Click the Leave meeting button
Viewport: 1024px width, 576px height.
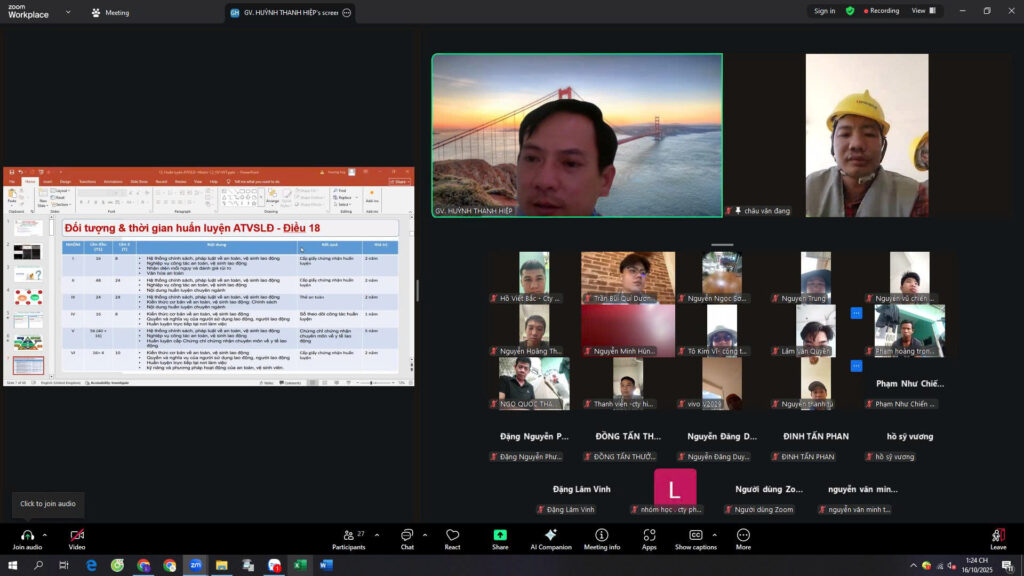coord(997,537)
